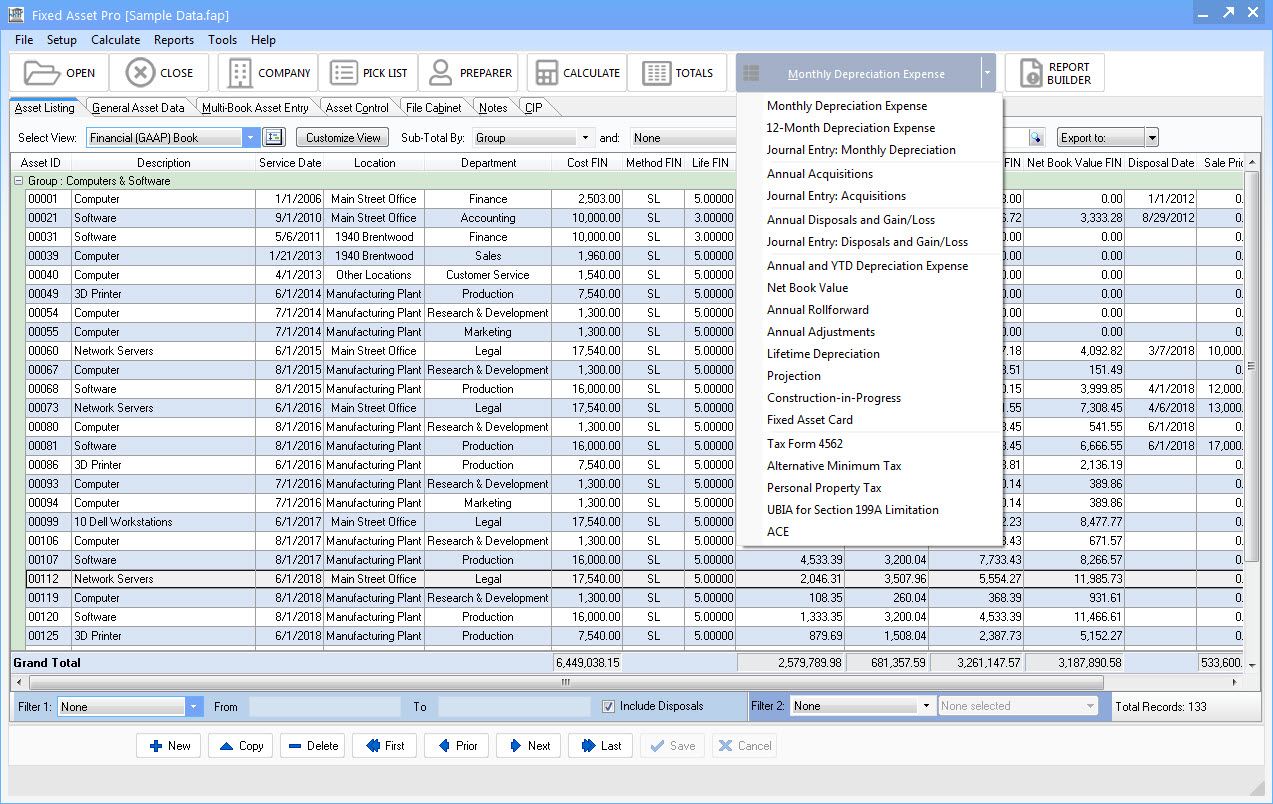Launch the Report Builder
This screenshot has width=1273, height=804.
click(x=1055, y=73)
